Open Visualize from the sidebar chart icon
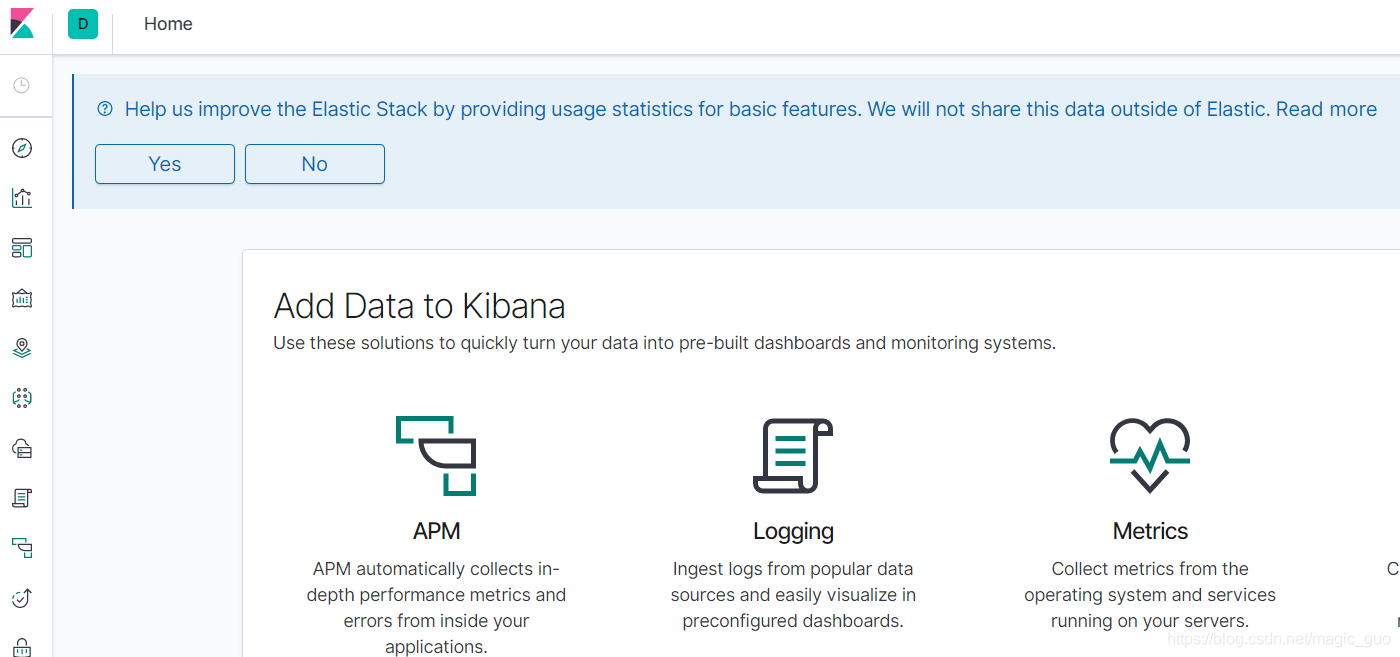Screen dimensions: 1400x657 pyautogui.click(x=22, y=198)
